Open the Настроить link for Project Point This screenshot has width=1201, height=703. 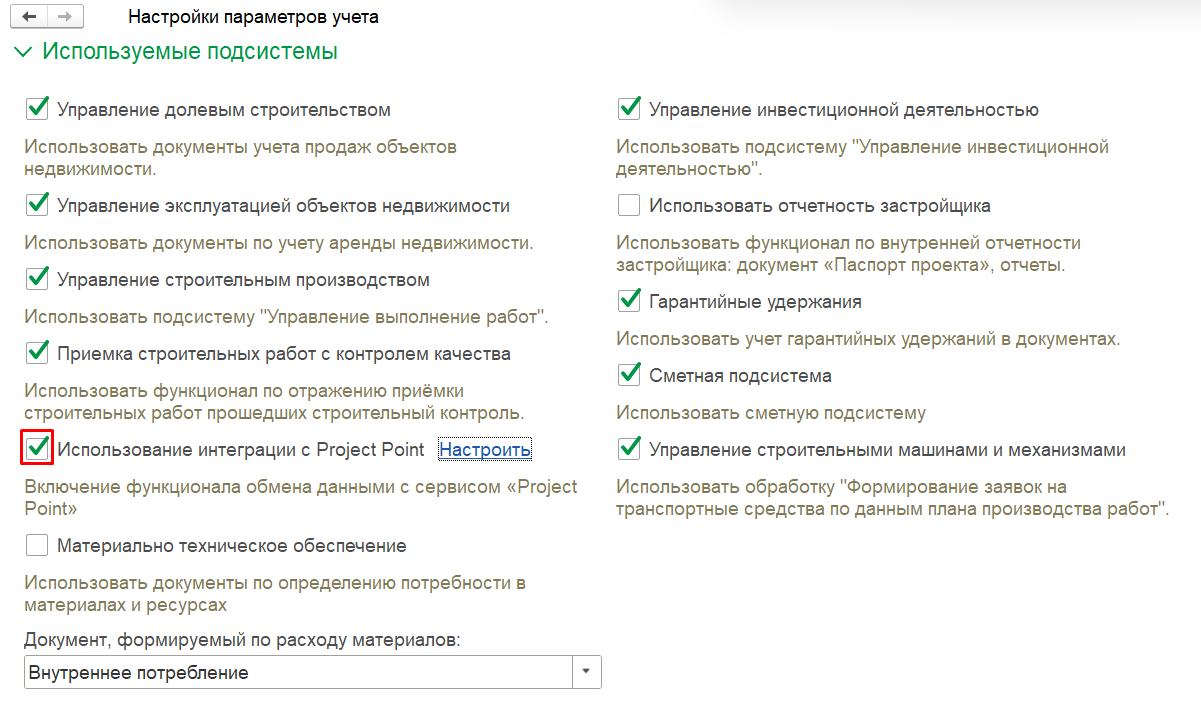pos(485,450)
